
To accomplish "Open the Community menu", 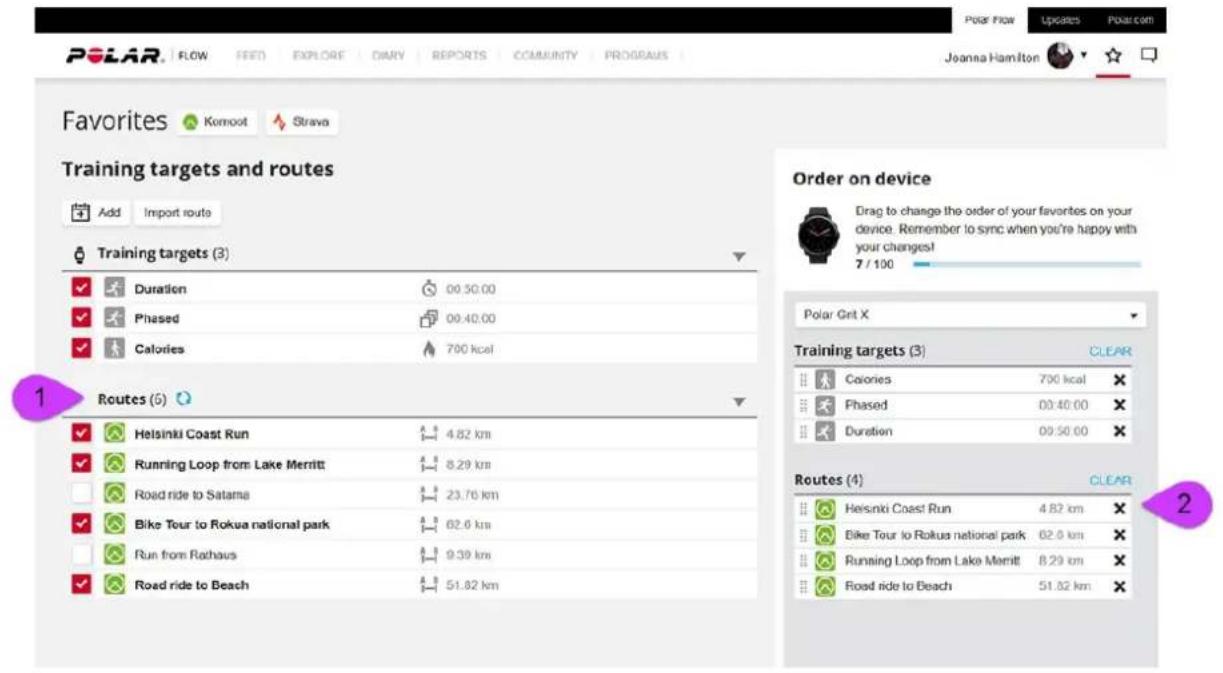I will click(x=545, y=56).
